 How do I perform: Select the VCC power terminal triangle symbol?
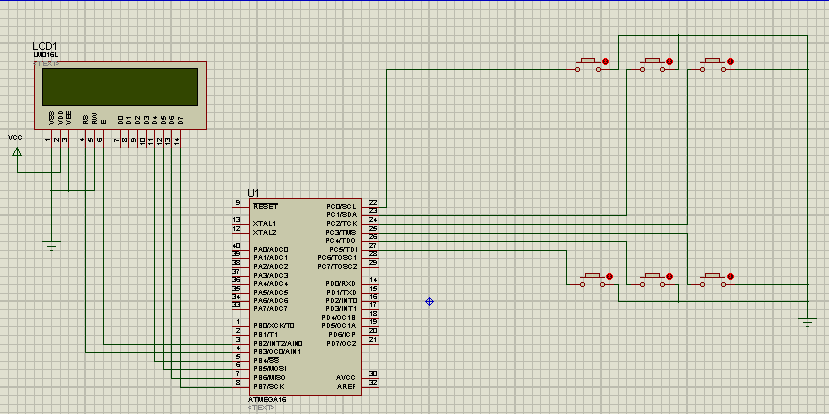(x=17, y=152)
